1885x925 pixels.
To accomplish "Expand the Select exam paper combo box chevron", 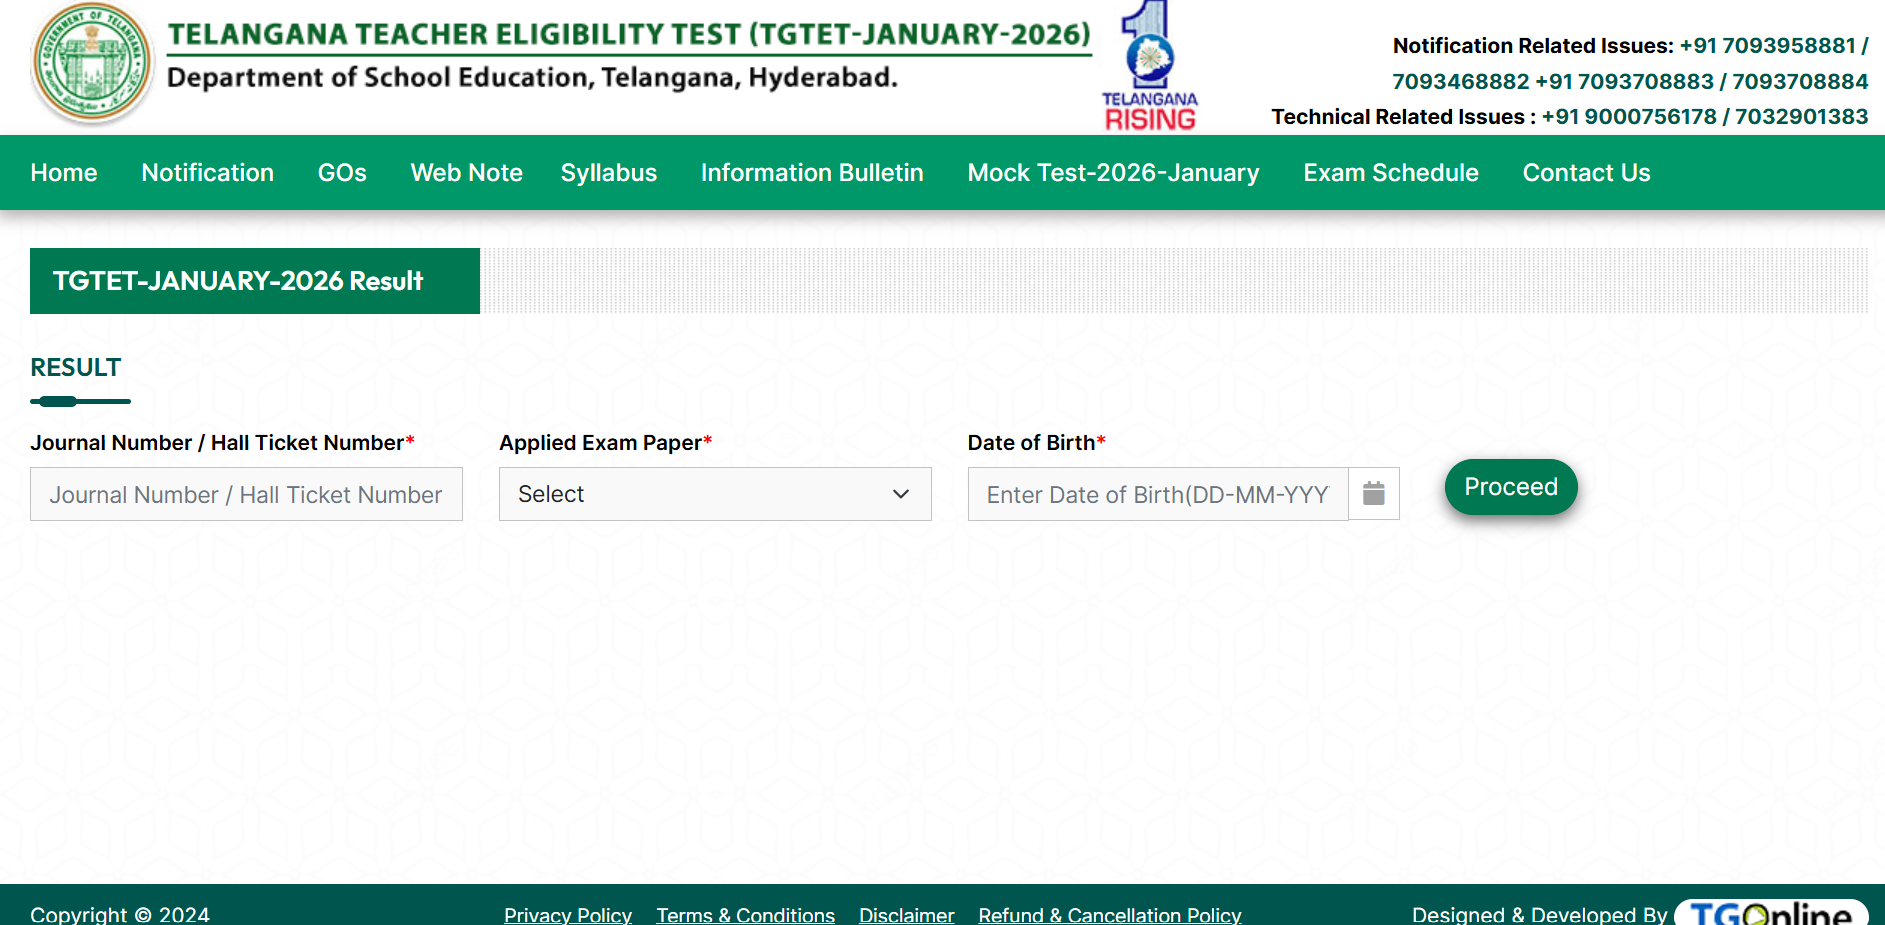I will coord(899,493).
